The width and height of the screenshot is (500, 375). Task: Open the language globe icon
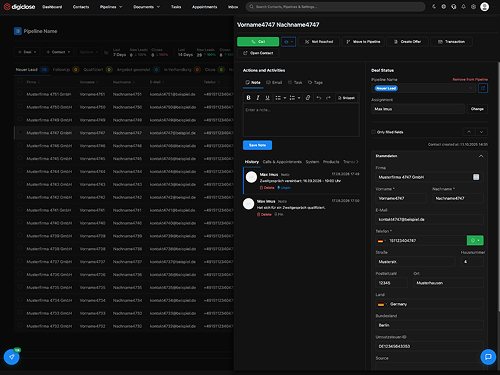(444, 7)
